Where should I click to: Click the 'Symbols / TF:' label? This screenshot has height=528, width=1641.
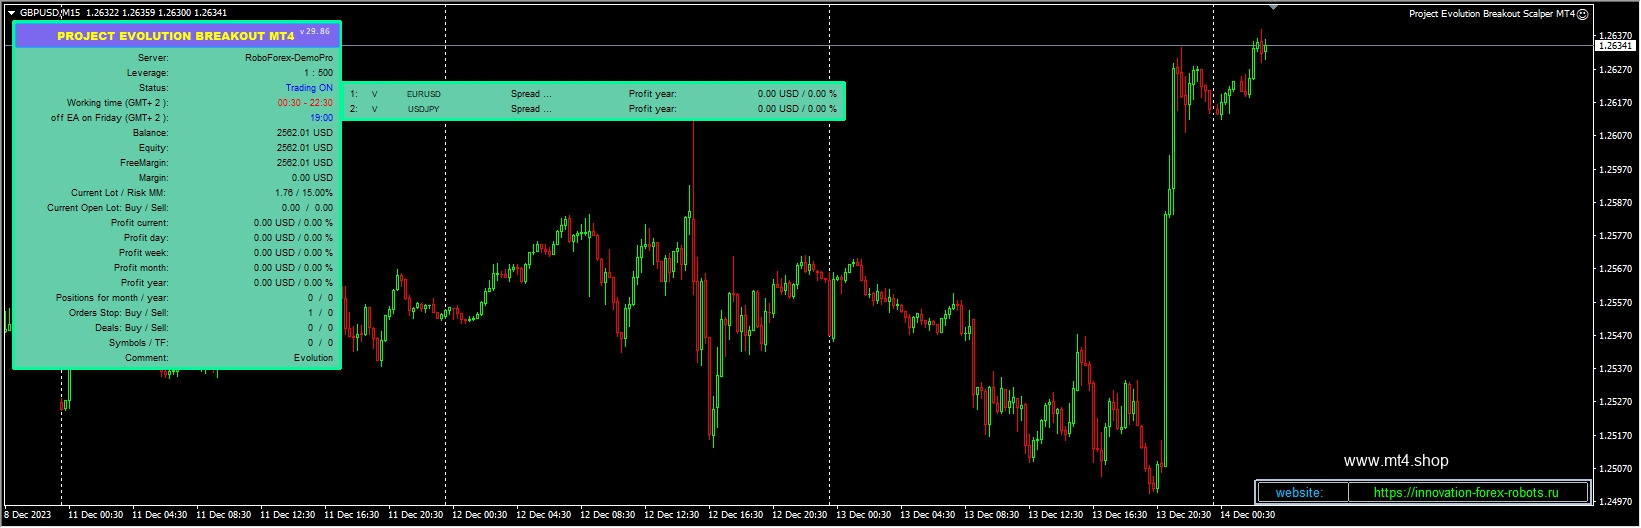pyautogui.click(x=138, y=343)
